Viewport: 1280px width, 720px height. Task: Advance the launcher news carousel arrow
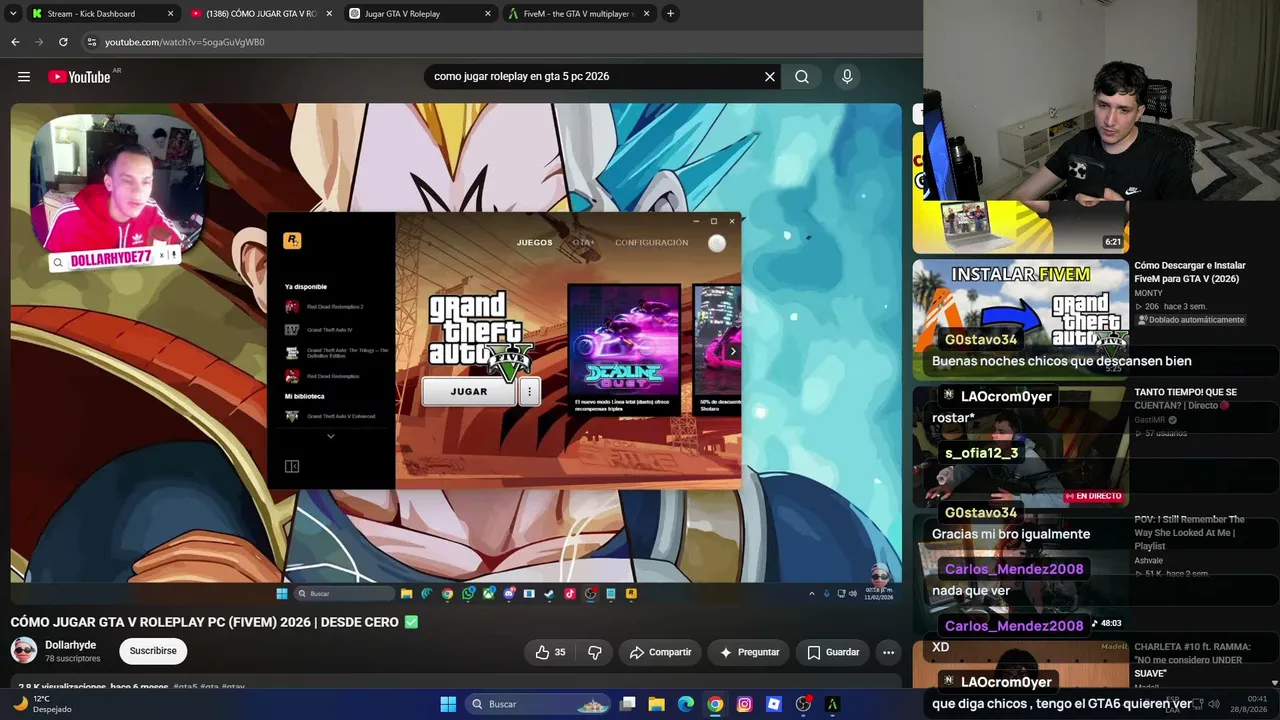(x=733, y=351)
